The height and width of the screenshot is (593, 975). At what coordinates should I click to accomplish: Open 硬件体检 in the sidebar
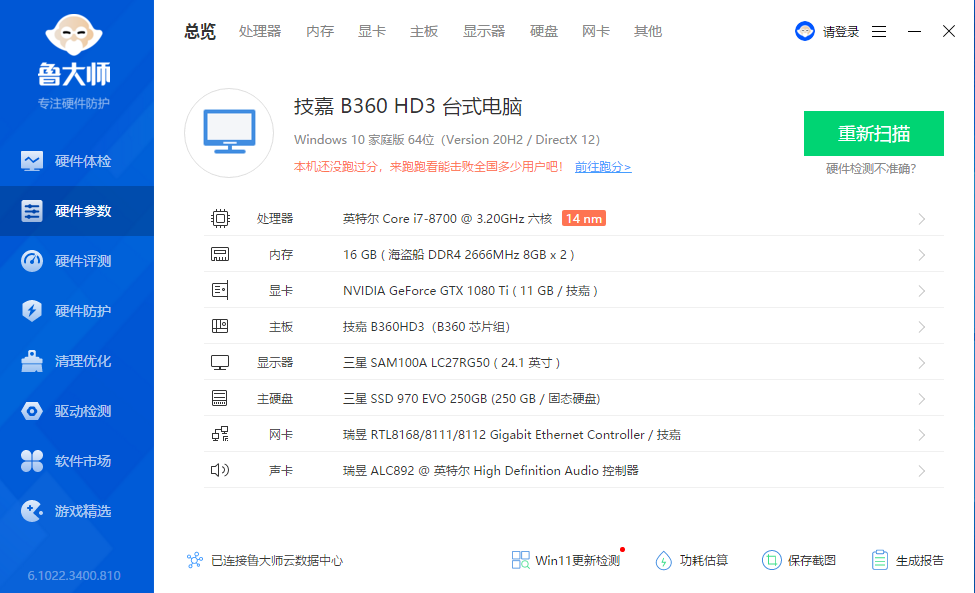77,161
